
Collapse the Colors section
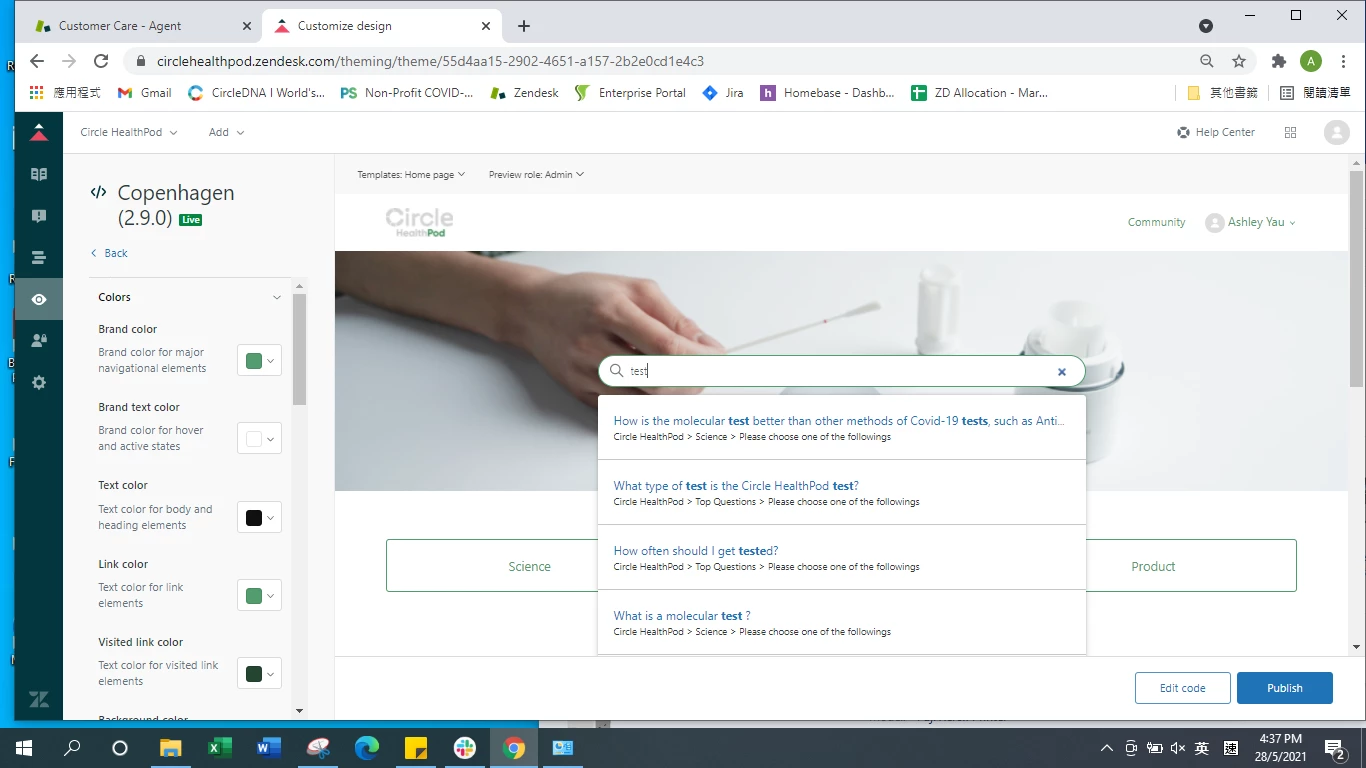(x=277, y=297)
